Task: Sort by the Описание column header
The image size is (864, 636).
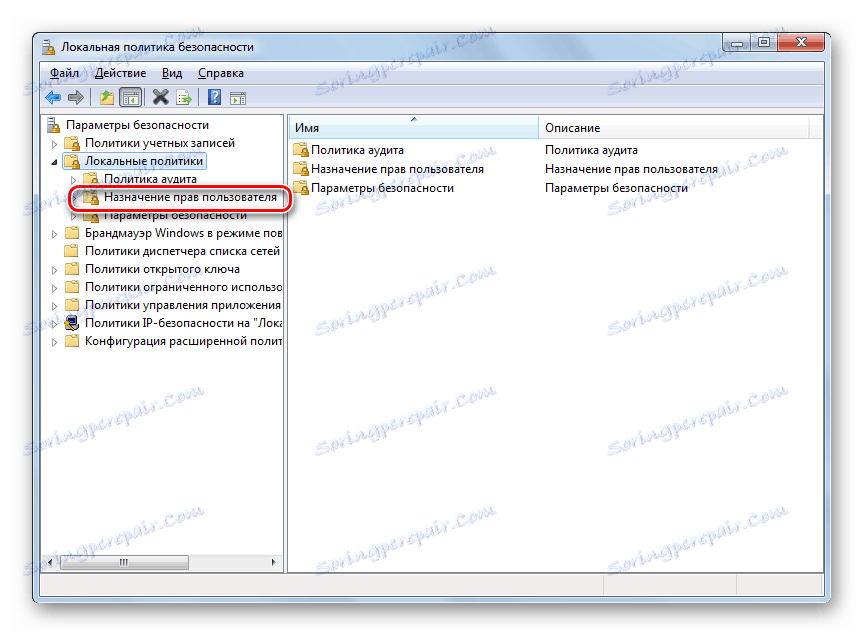Action: click(x=673, y=128)
